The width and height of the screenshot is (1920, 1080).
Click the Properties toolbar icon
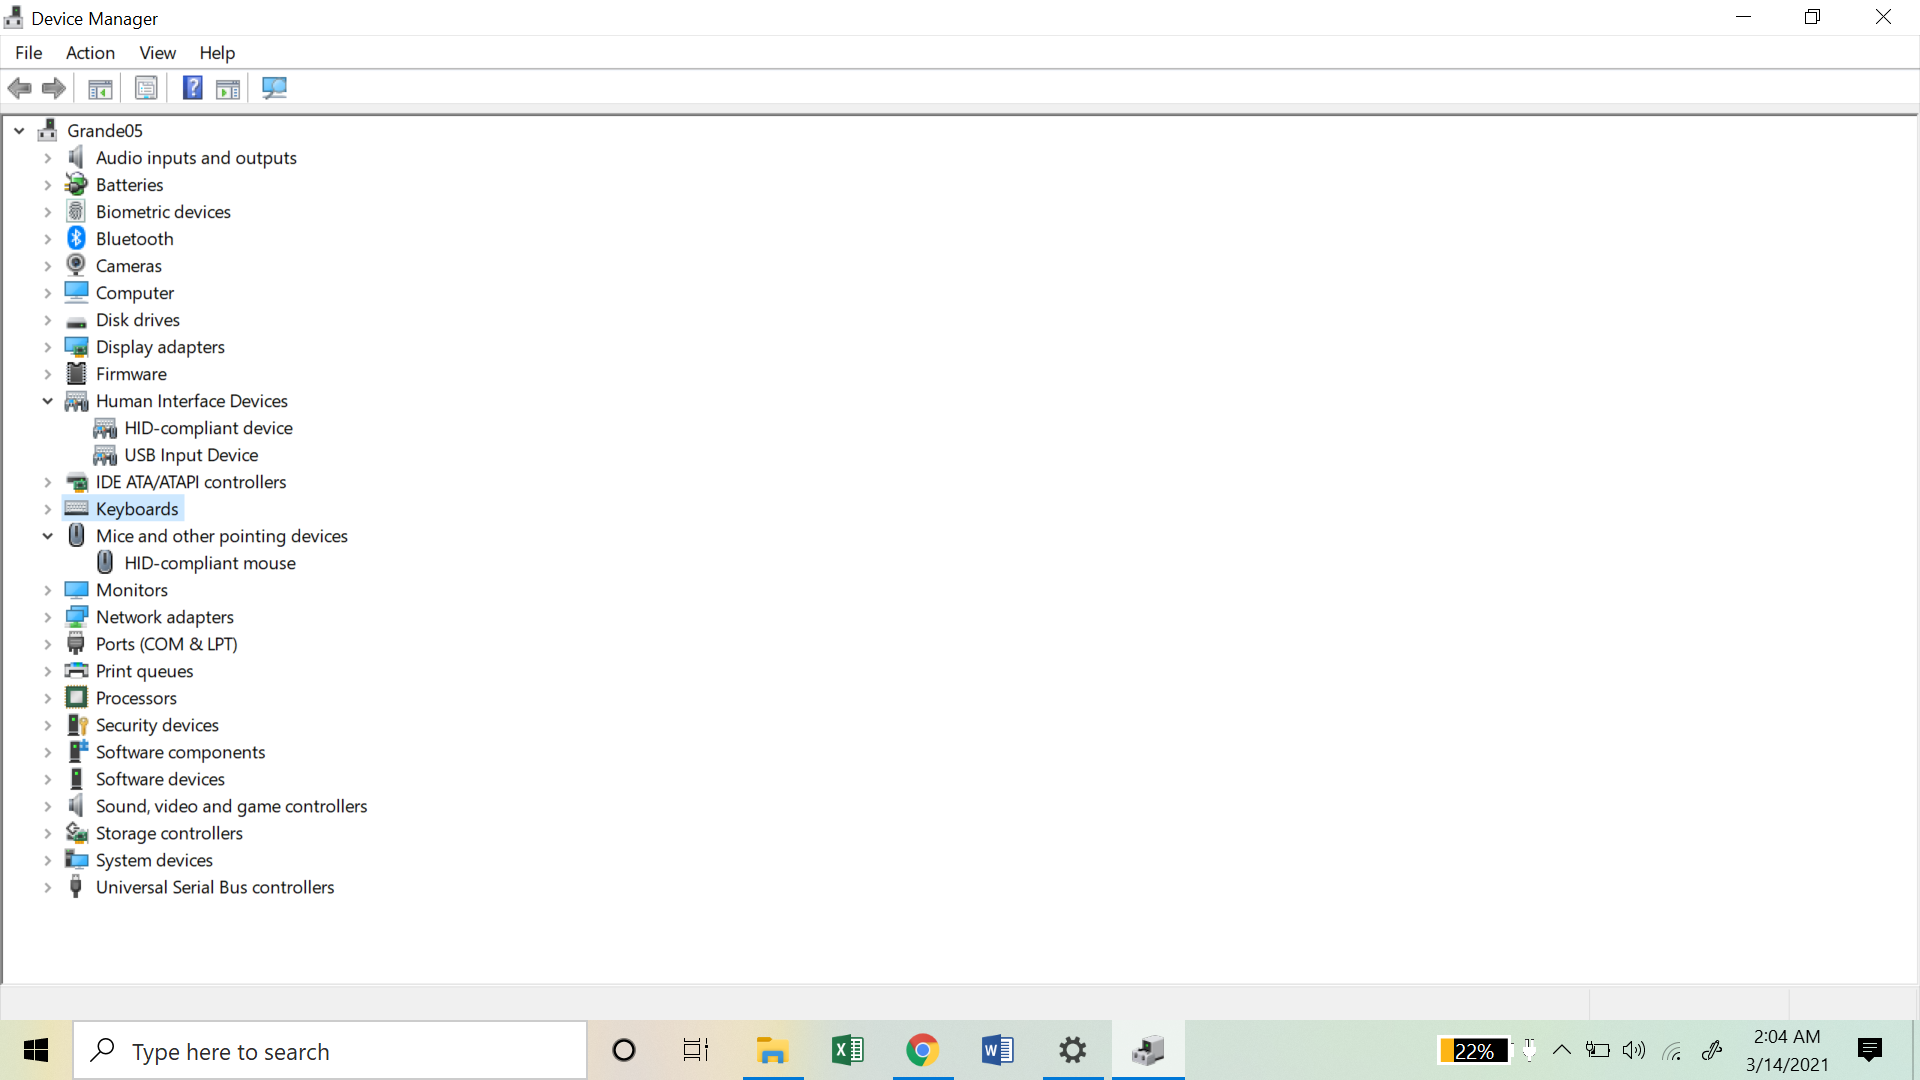point(146,88)
